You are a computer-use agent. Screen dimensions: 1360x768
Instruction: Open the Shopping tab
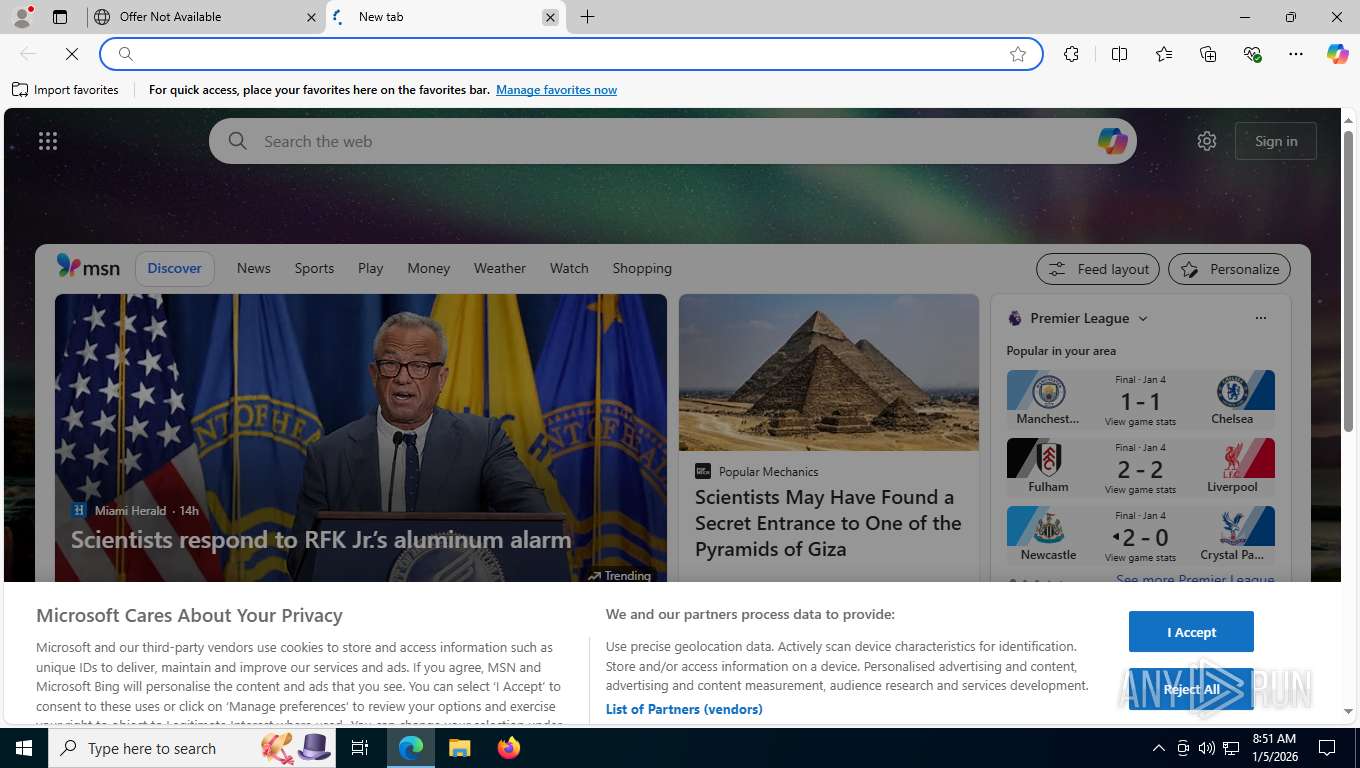click(642, 268)
